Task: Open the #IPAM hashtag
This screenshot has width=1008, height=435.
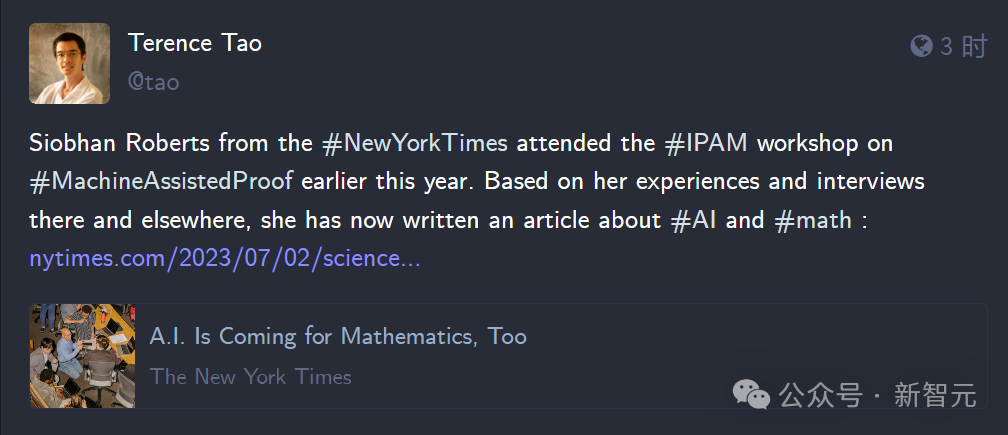Action: [x=706, y=143]
